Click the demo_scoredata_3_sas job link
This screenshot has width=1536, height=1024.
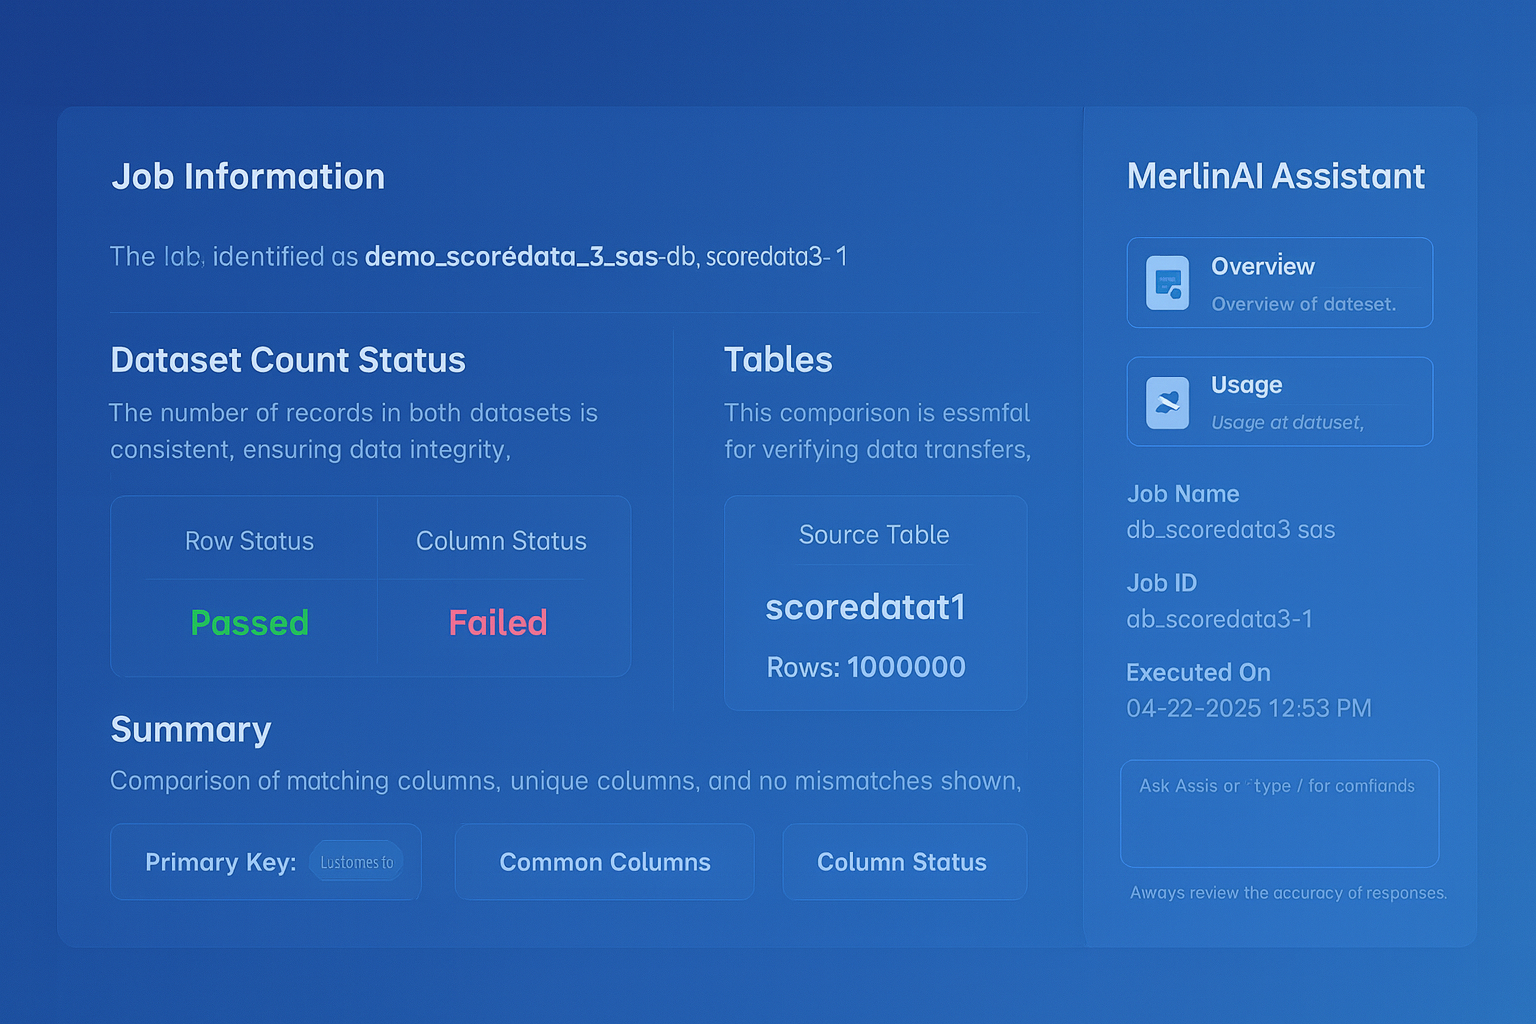click(x=514, y=257)
